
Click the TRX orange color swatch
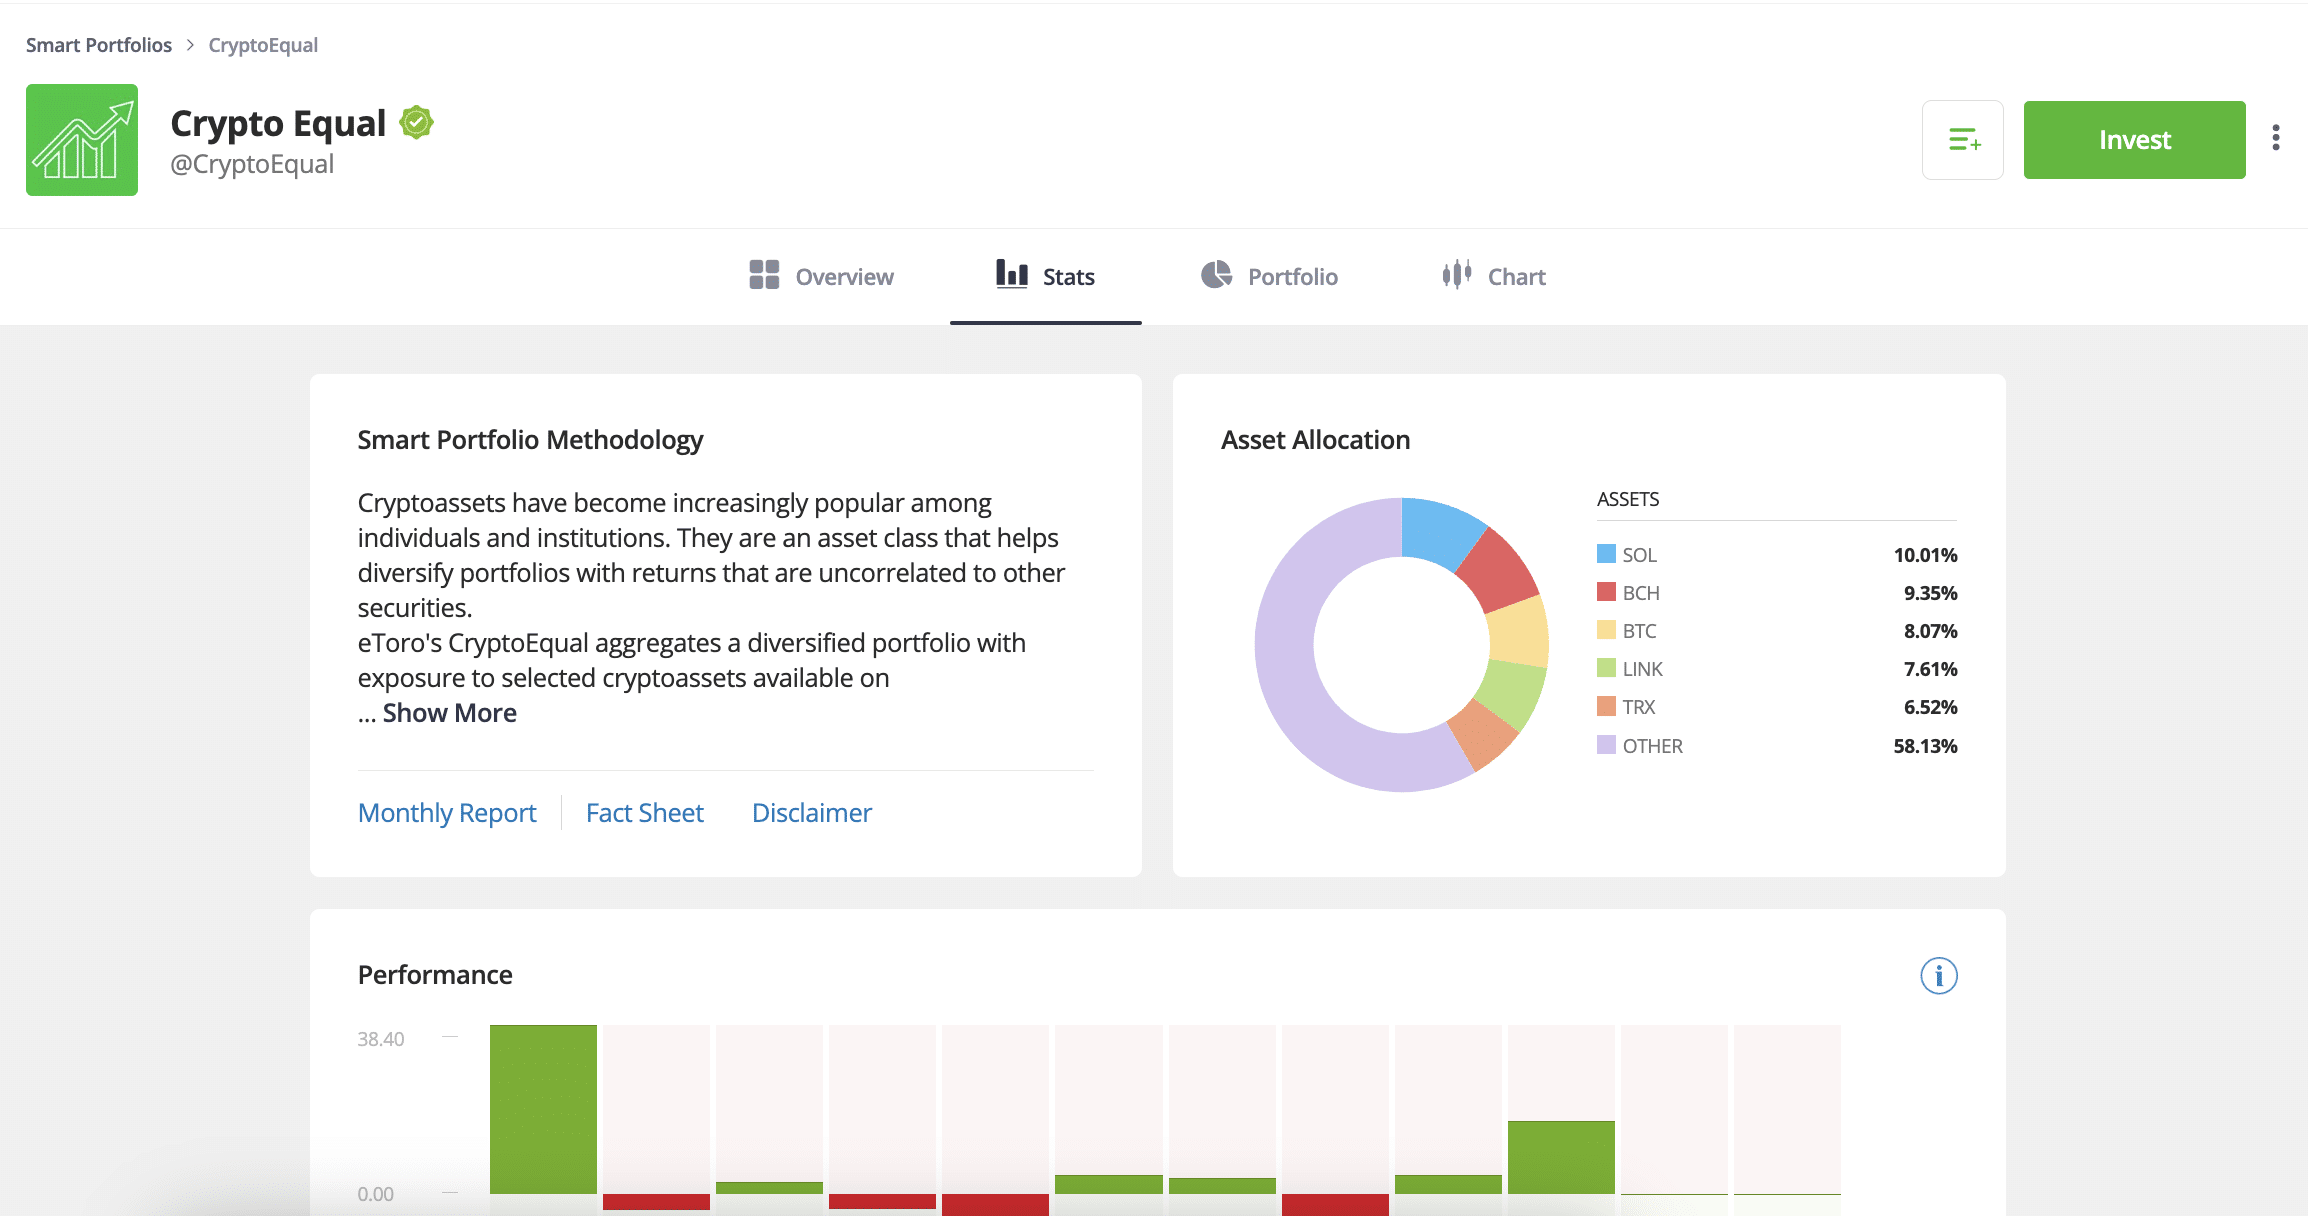point(1606,706)
